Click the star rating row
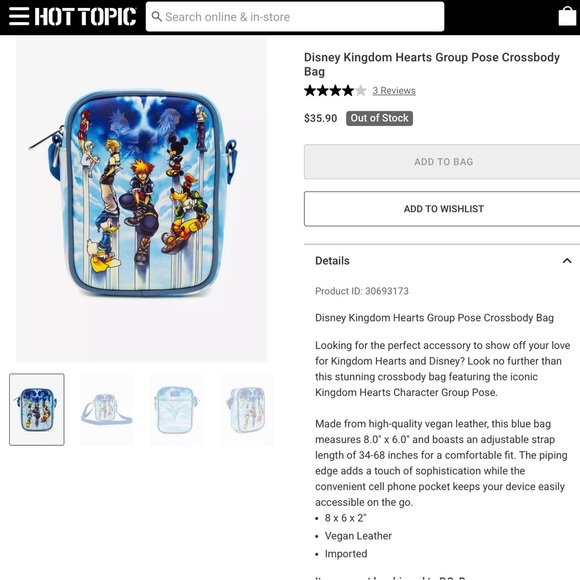This screenshot has width=580, height=580. pos(335,91)
